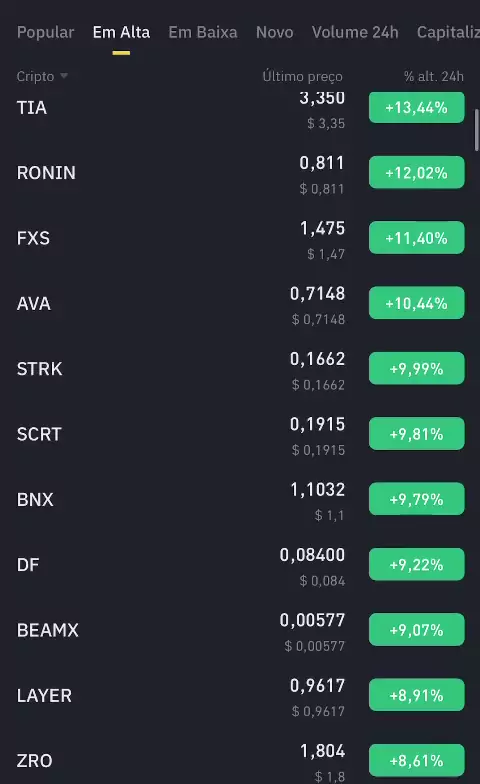Expand the Cripto sort dropdown arrow
The height and width of the screenshot is (784, 480).
pos(64,76)
